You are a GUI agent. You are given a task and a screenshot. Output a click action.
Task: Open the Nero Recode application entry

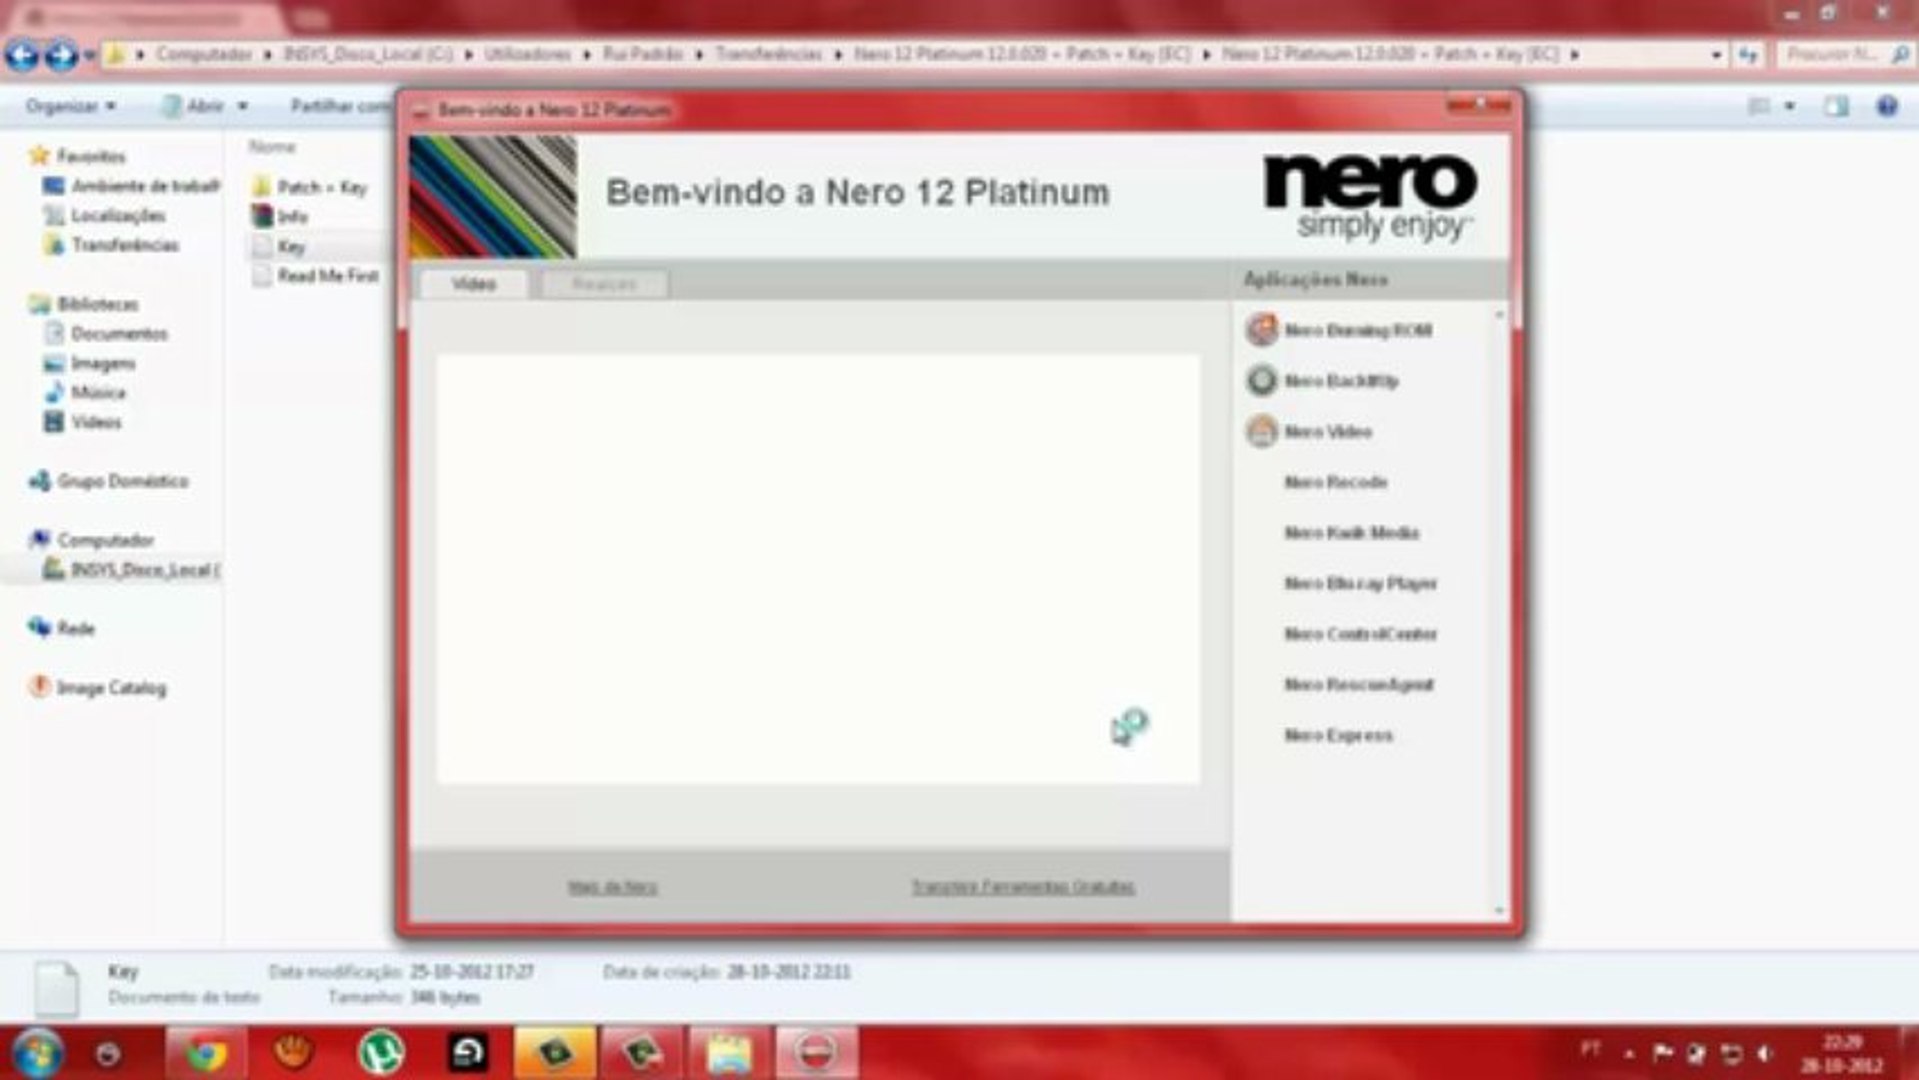pos(1335,482)
